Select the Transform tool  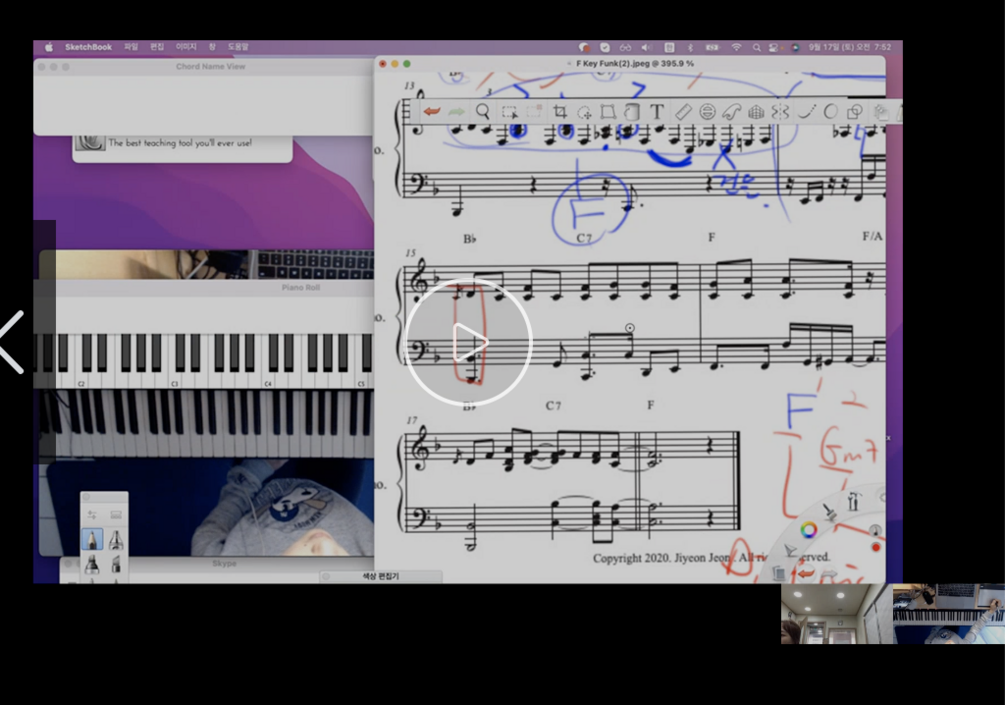[x=608, y=112]
